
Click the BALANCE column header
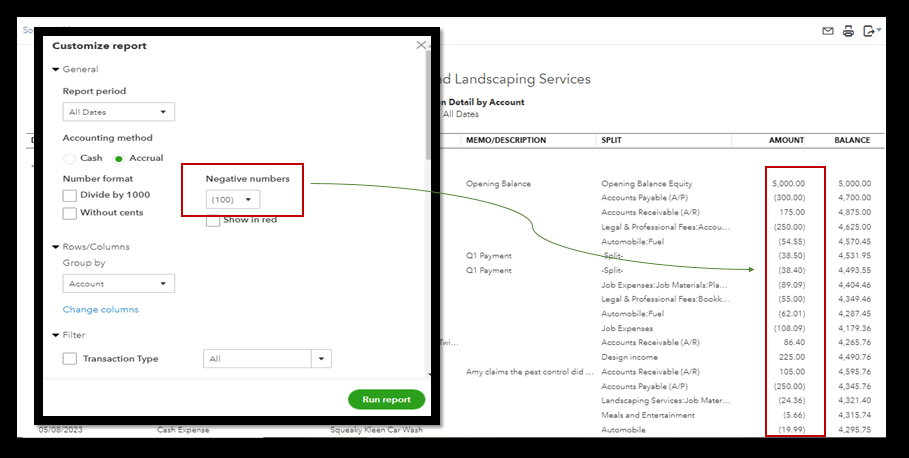[852, 140]
